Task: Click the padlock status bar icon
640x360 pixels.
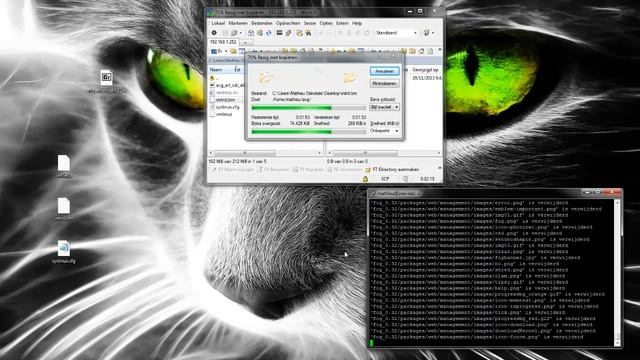Action: (365, 179)
